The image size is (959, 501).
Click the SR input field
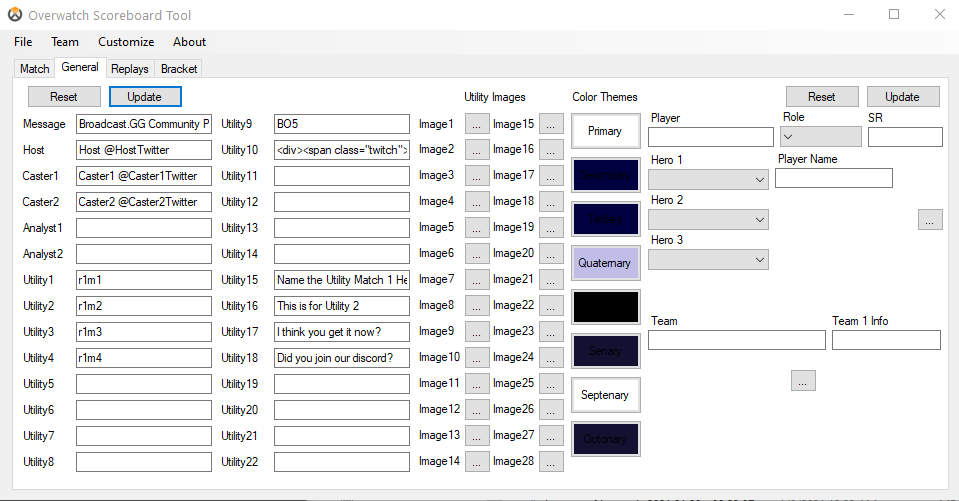[905, 137]
